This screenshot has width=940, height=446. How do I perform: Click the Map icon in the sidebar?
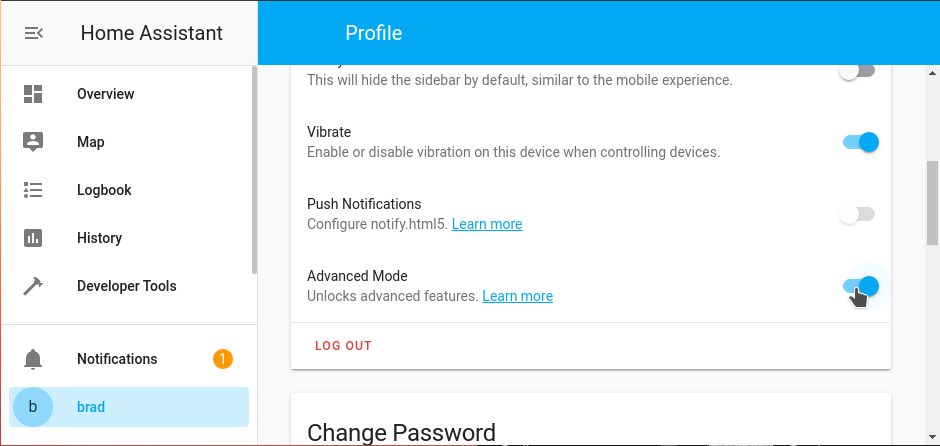point(33,142)
